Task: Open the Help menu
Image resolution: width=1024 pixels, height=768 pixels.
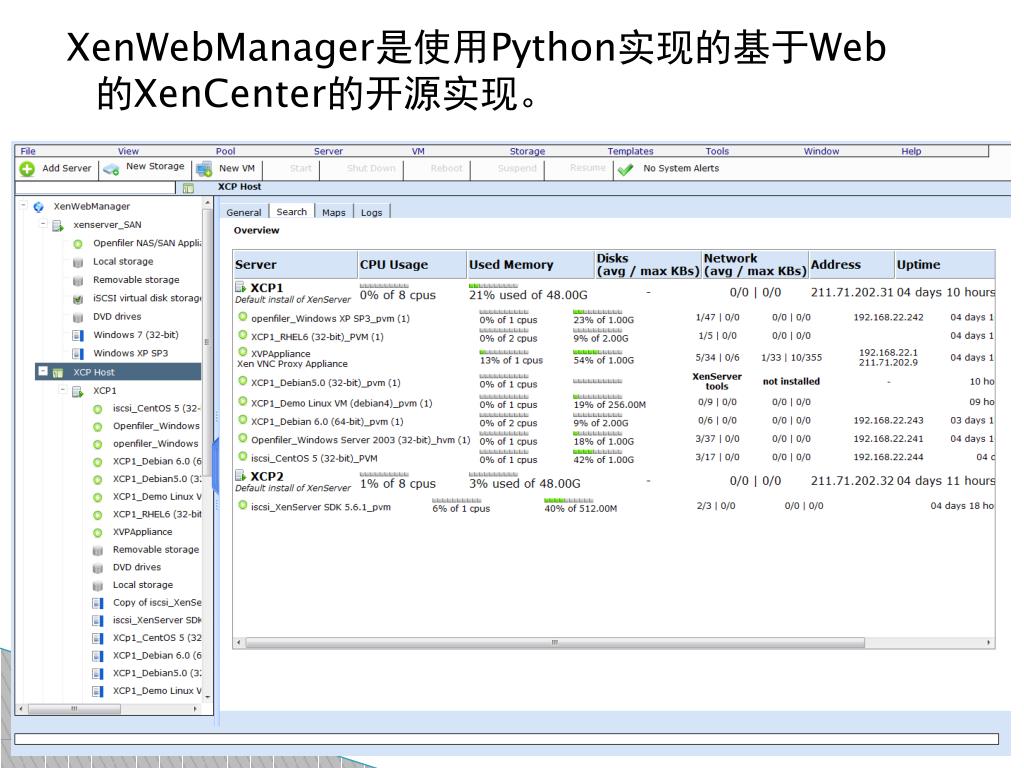Action: pos(911,151)
